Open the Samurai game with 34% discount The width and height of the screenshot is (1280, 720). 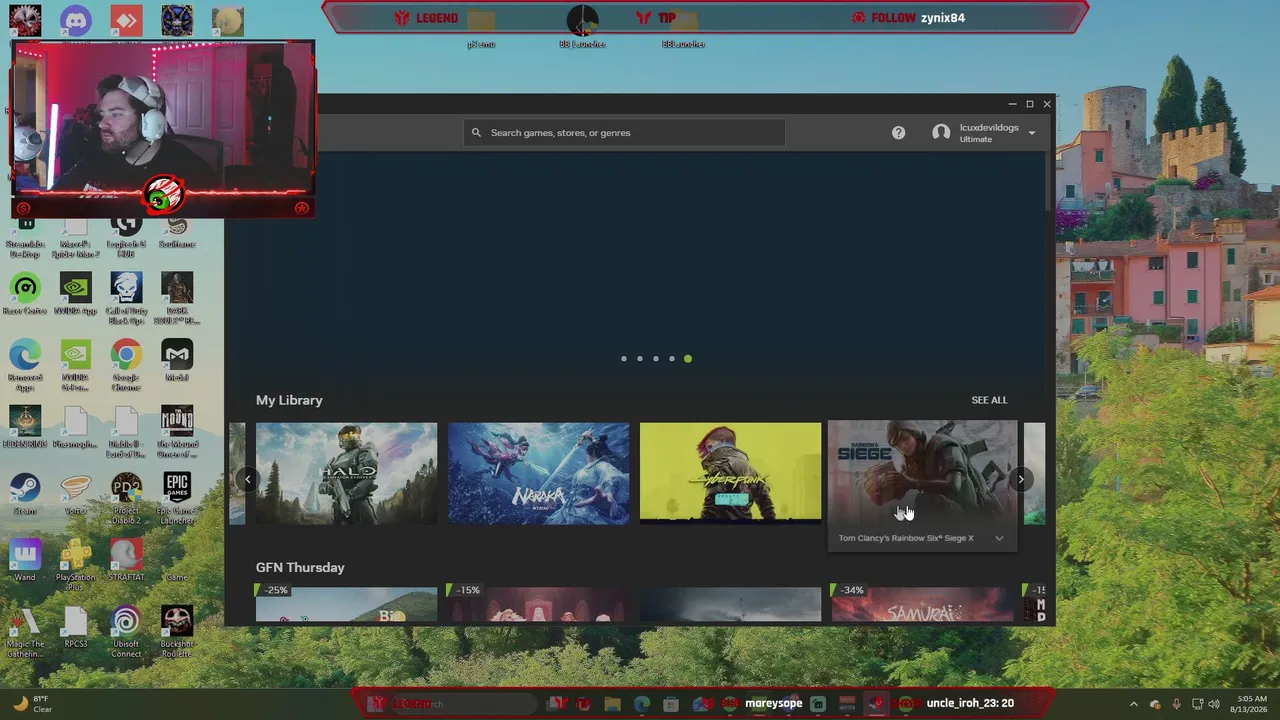pyautogui.click(x=922, y=603)
